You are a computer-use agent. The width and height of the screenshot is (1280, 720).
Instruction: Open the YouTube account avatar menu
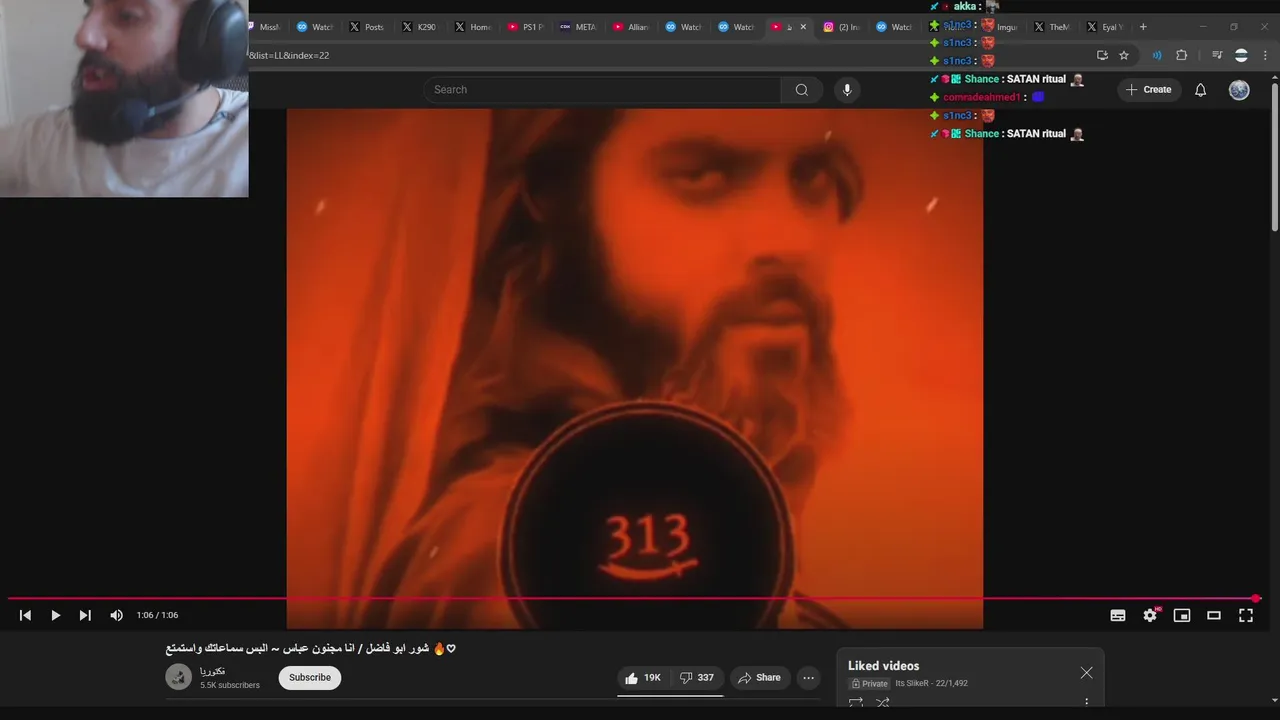1239,90
